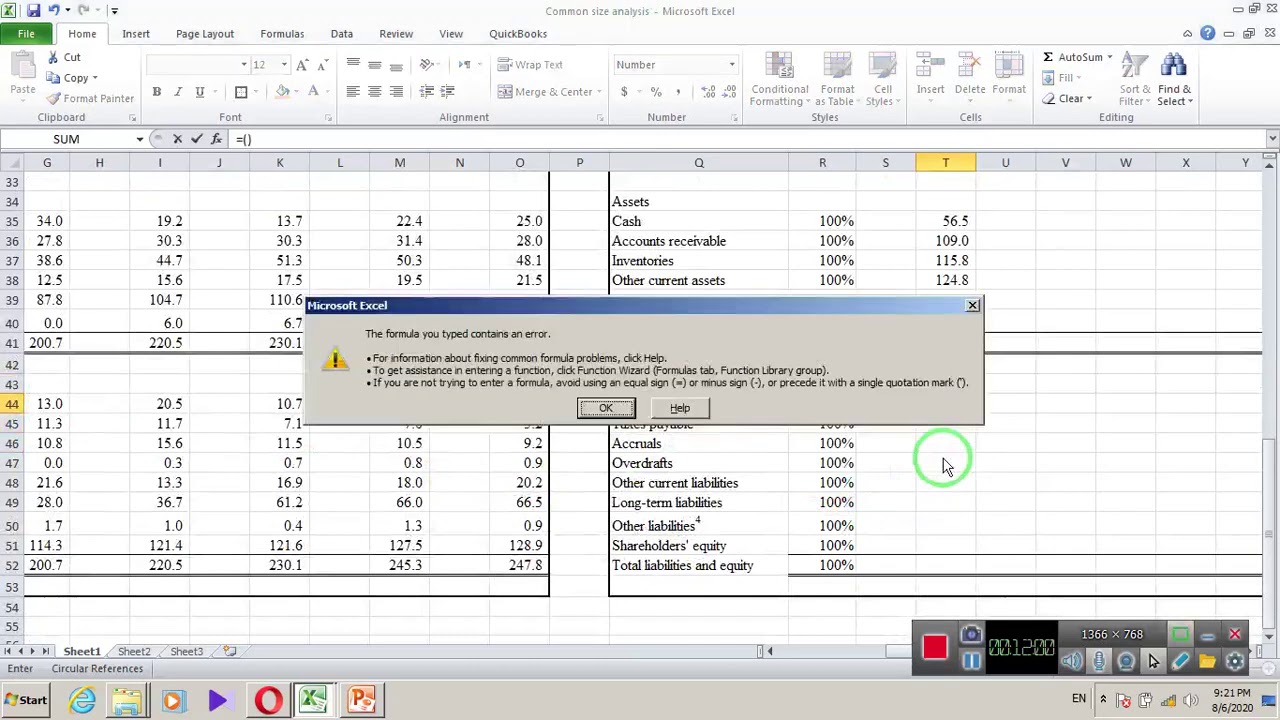The height and width of the screenshot is (720, 1280).
Task: Click the formula bar Enter checkmark
Action: (x=197, y=139)
